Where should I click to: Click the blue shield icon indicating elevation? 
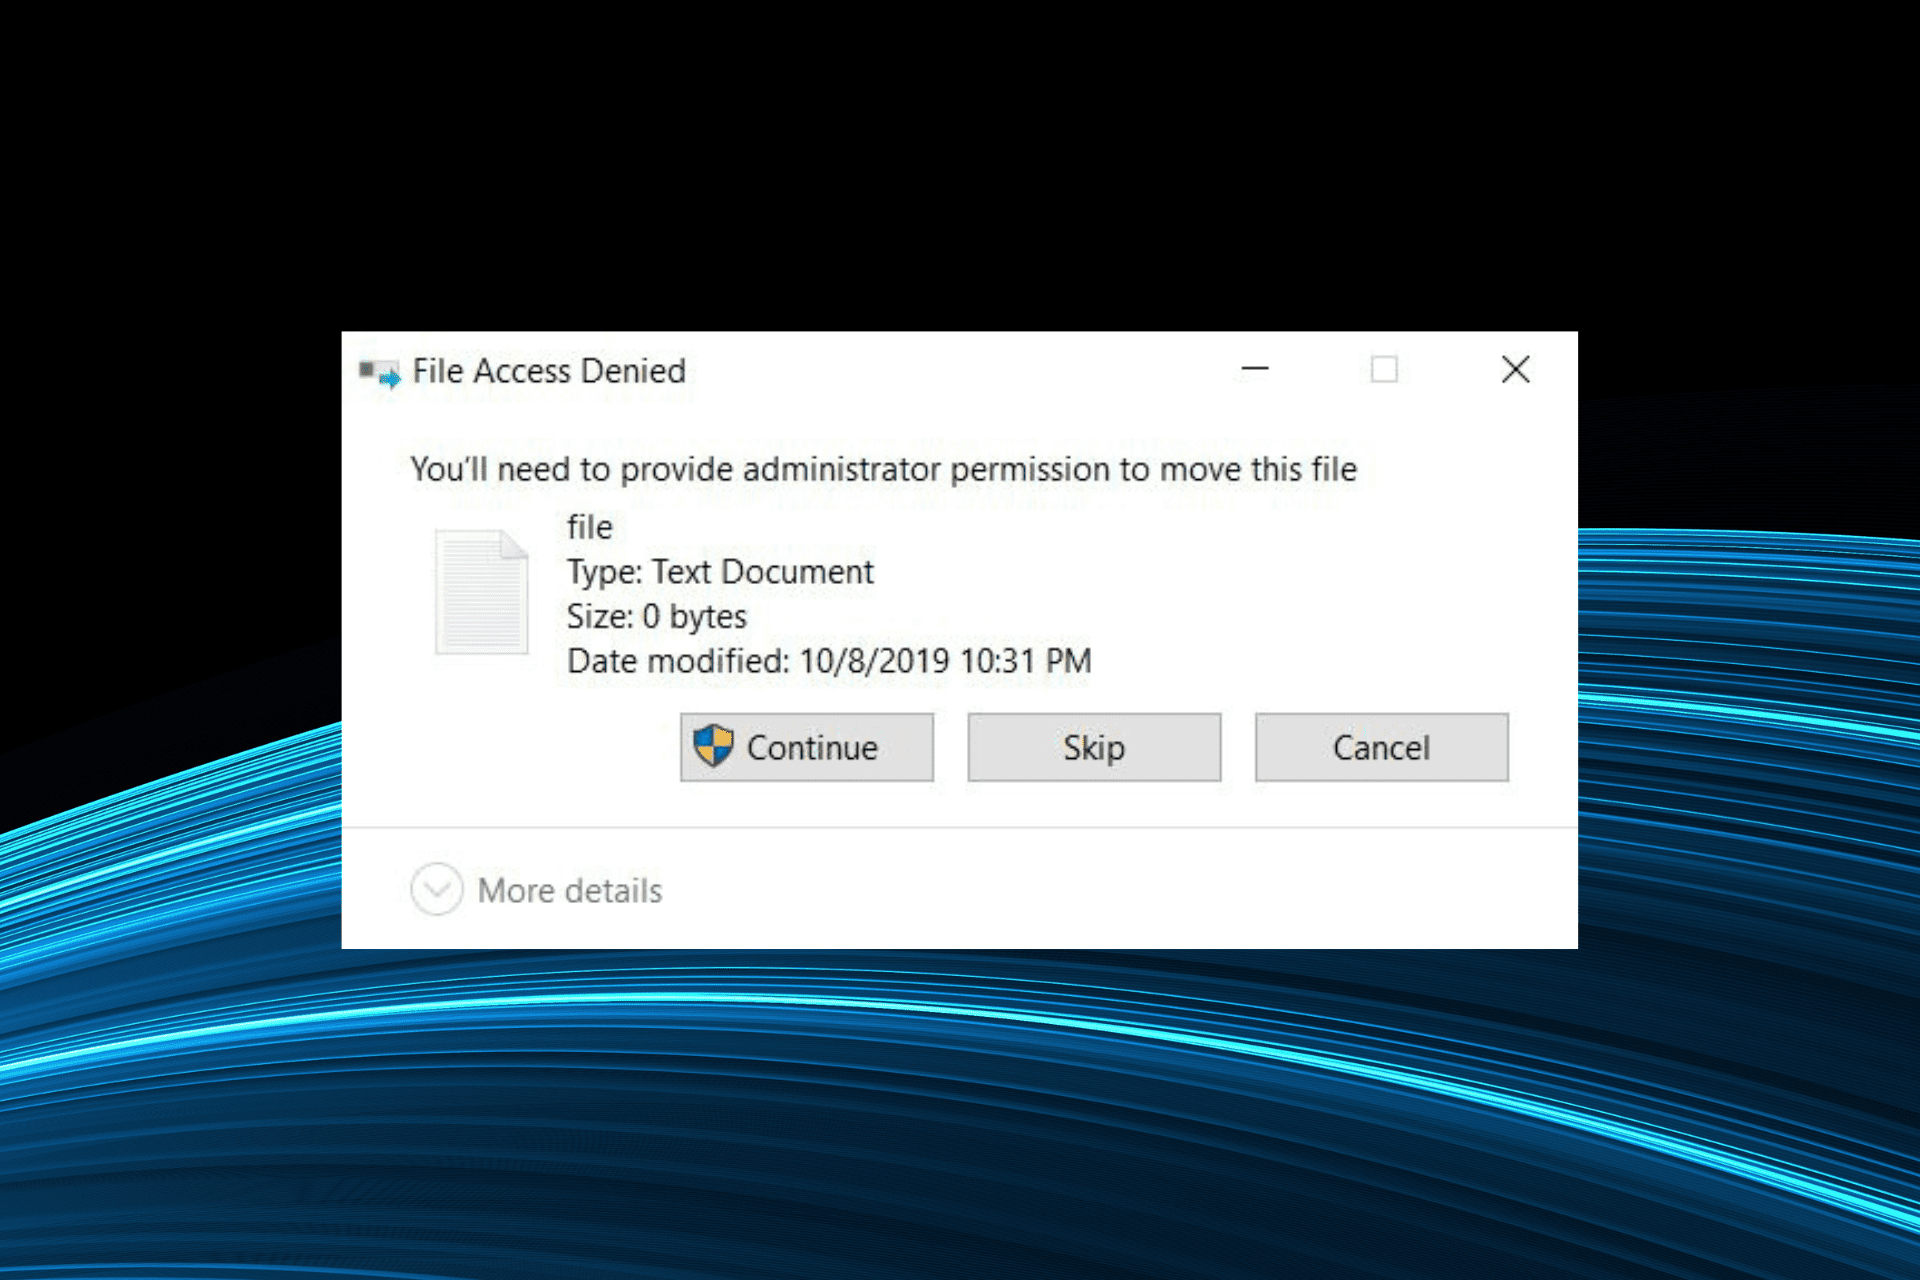pos(712,747)
